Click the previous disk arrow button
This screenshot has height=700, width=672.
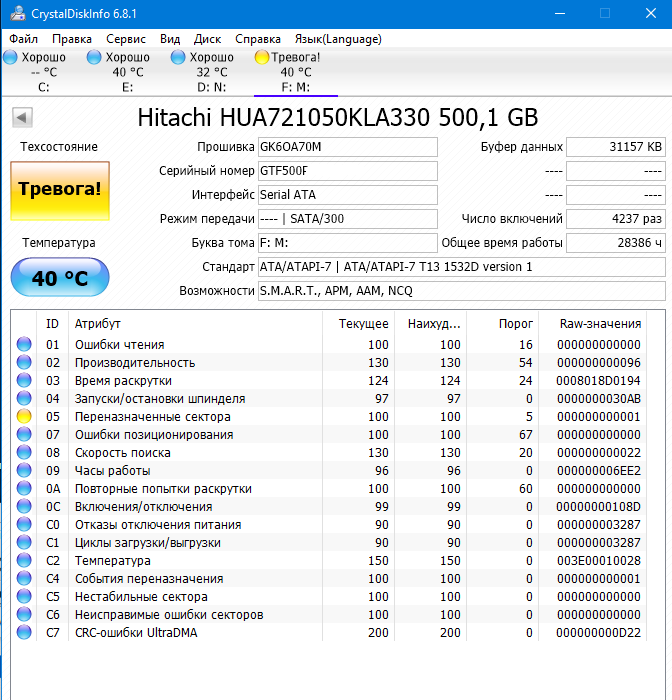click(x=22, y=118)
